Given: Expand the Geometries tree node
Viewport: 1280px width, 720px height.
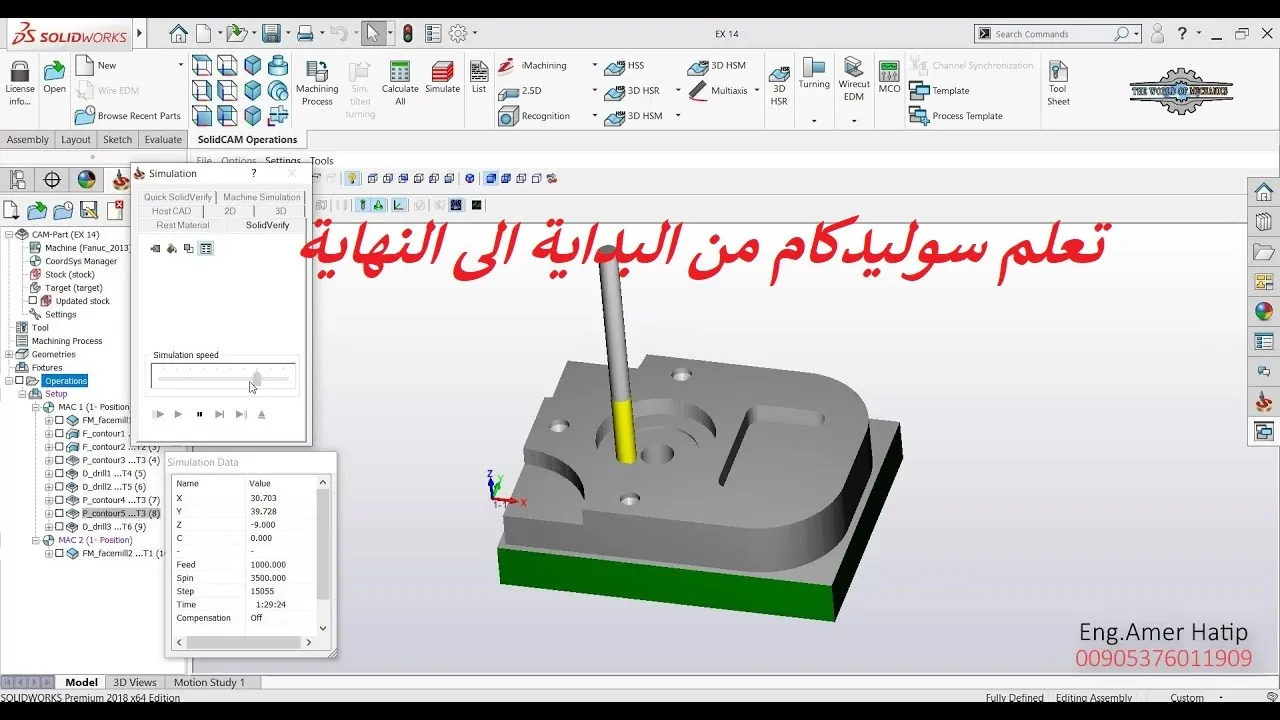Looking at the screenshot, I should click(9, 354).
